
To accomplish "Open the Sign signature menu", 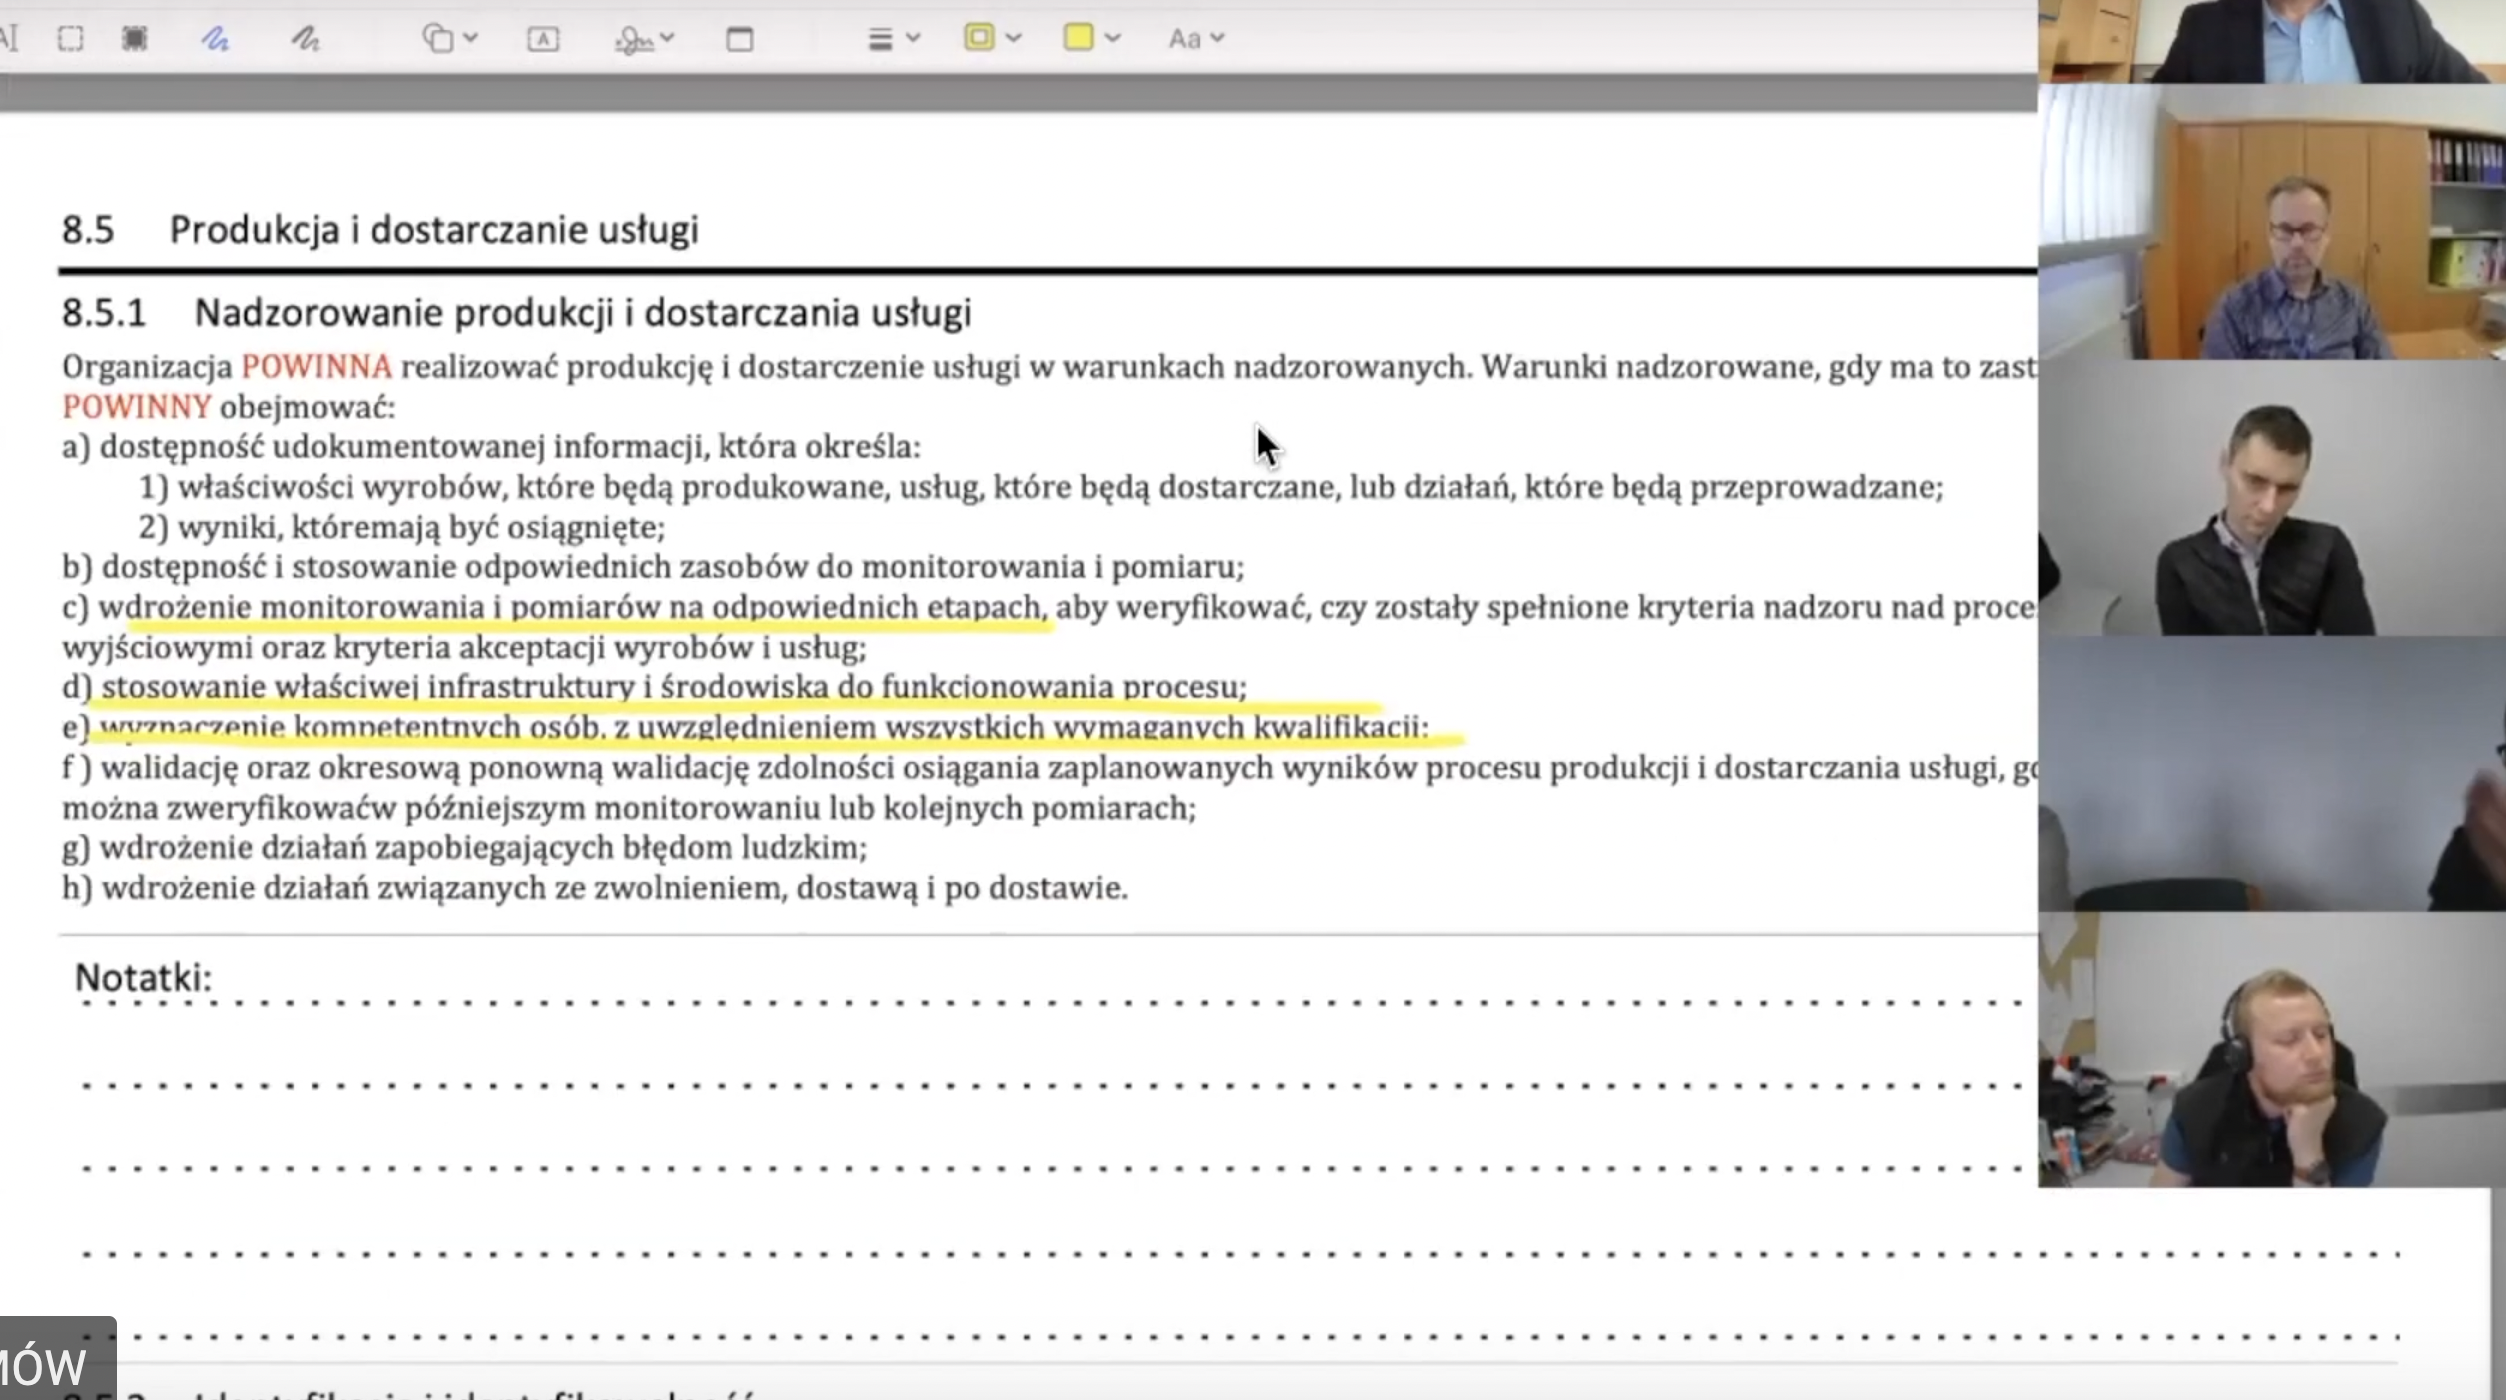I will pyautogui.click(x=644, y=39).
